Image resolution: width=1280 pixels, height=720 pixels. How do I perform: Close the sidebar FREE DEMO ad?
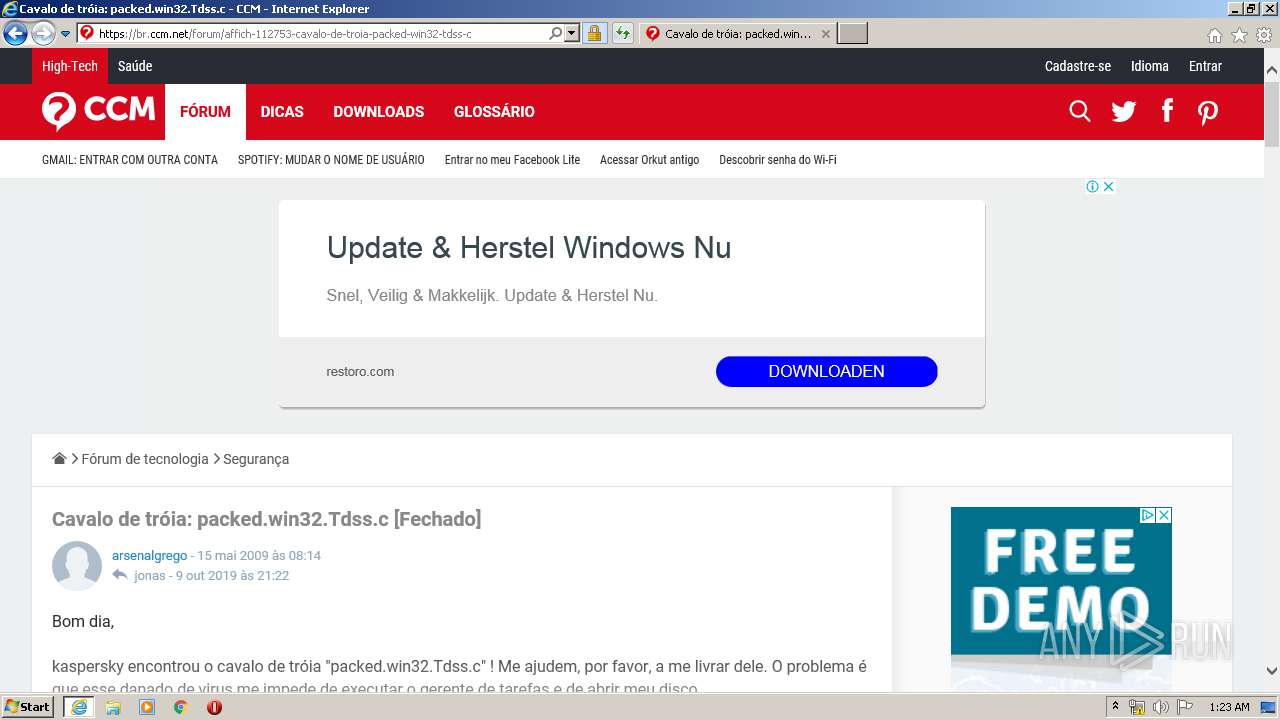coord(1164,515)
